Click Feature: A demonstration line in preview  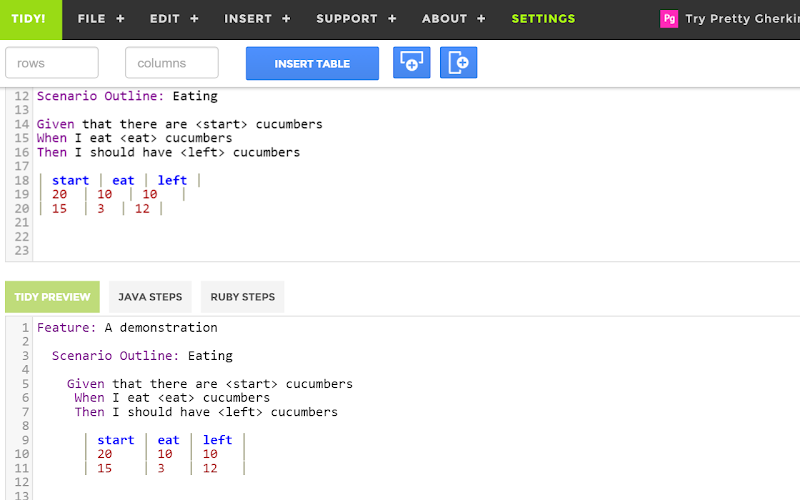coord(127,328)
